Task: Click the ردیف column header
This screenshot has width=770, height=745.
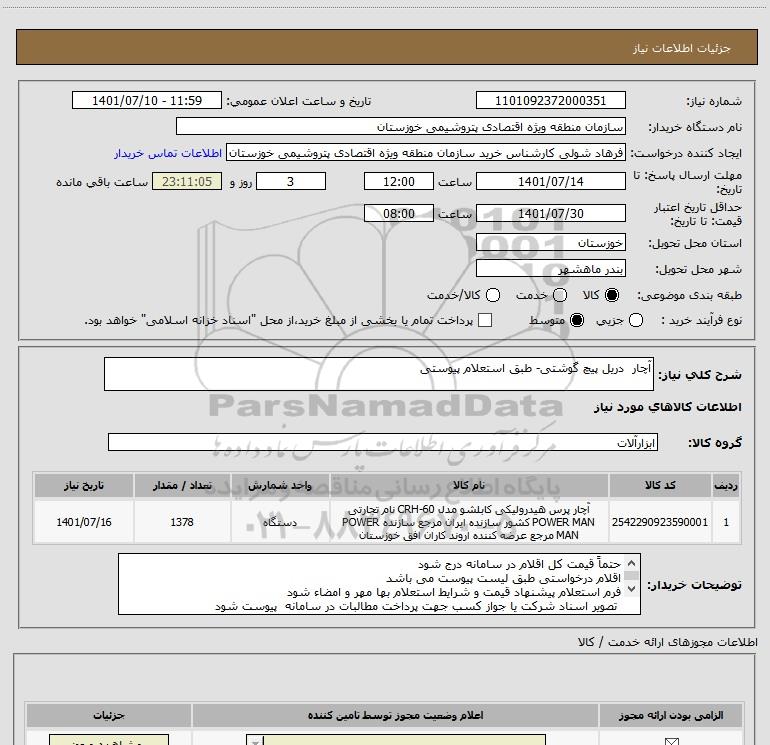Action: (x=726, y=486)
